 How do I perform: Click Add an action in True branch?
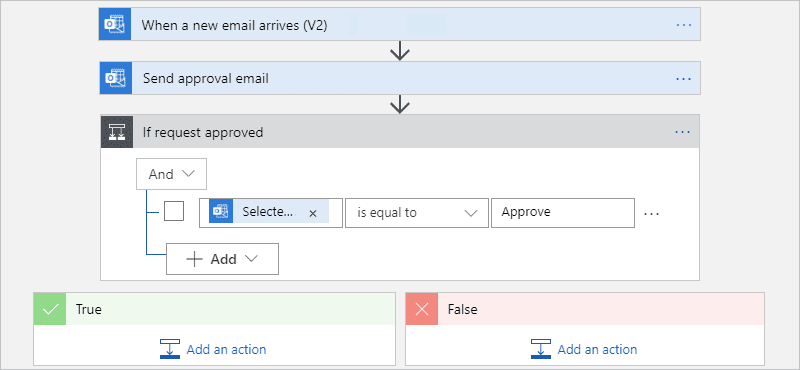tap(213, 350)
